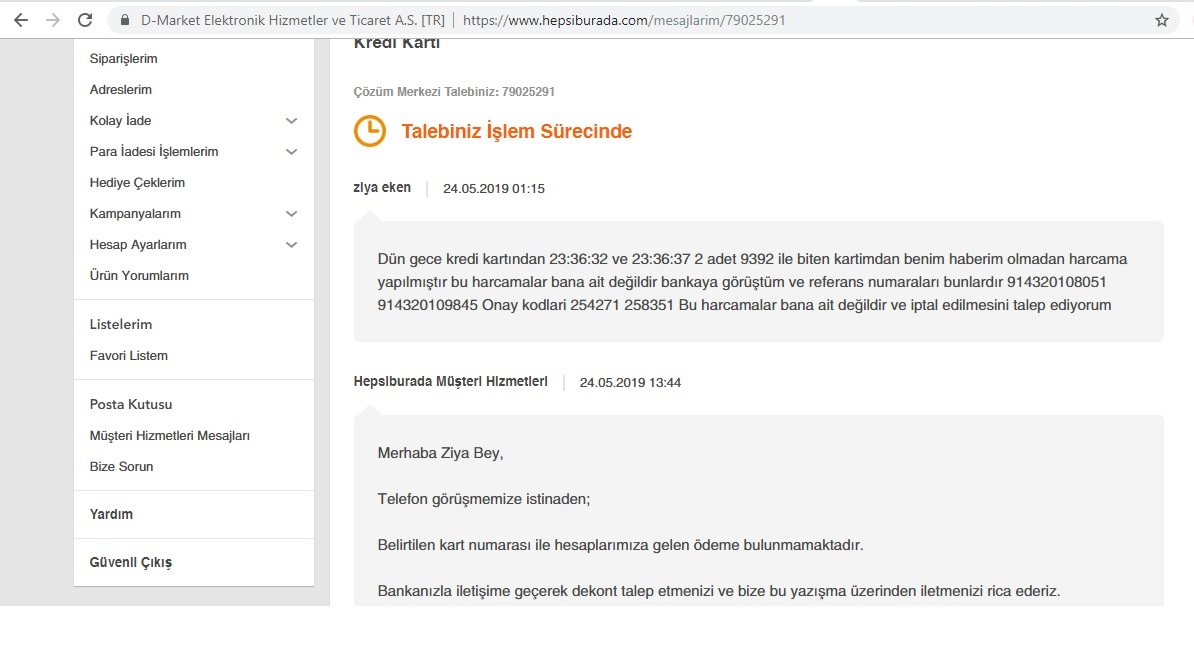Open Müşteri Hizmetleri Mesajları

(x=169, y=436)
